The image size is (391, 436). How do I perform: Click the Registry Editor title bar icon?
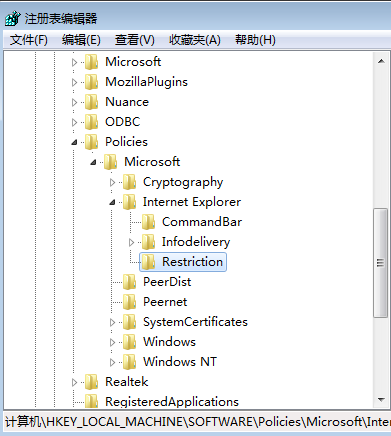(x=13, y=18)
